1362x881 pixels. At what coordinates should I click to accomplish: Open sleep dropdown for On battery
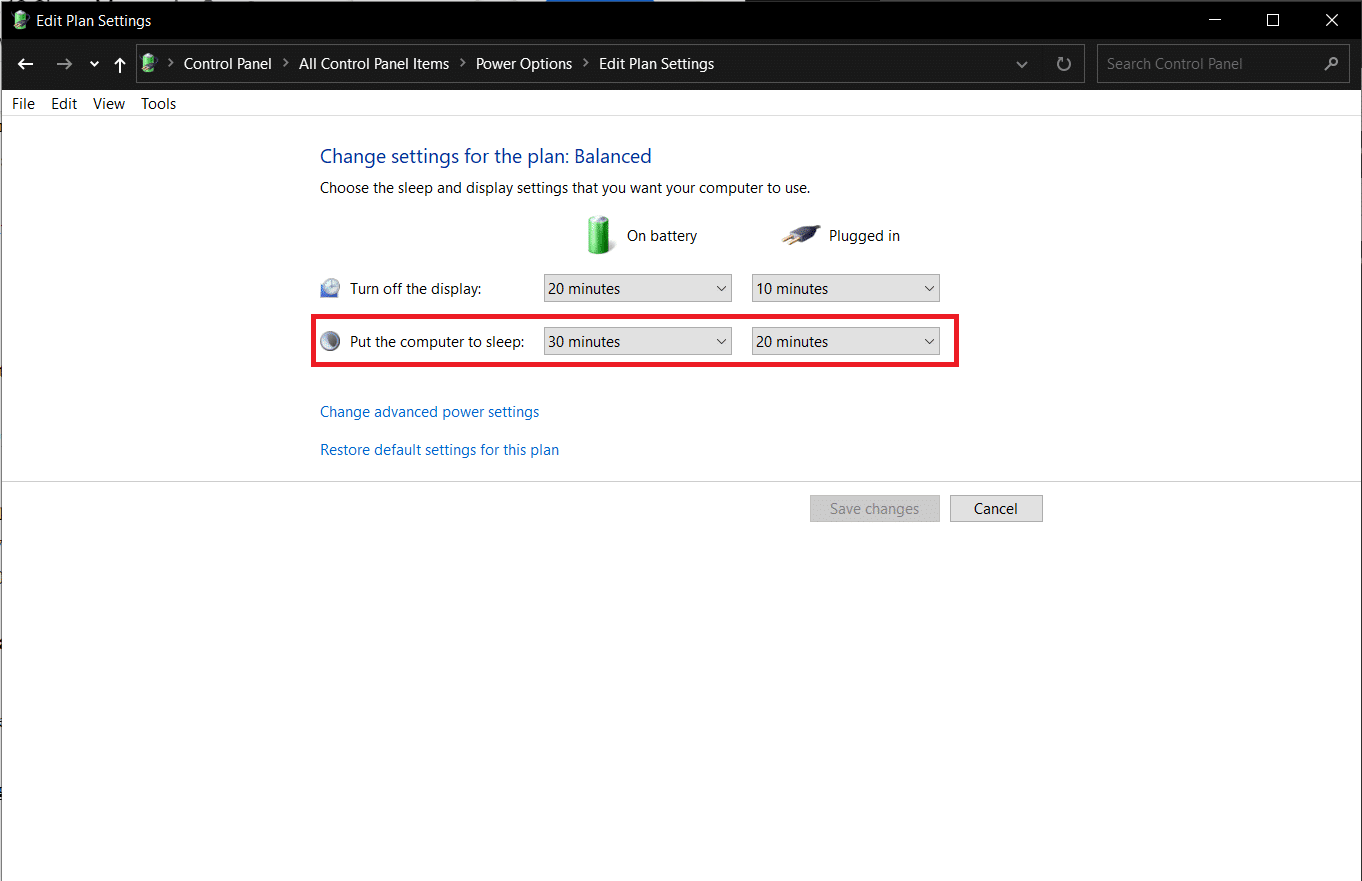click(637, 342)
